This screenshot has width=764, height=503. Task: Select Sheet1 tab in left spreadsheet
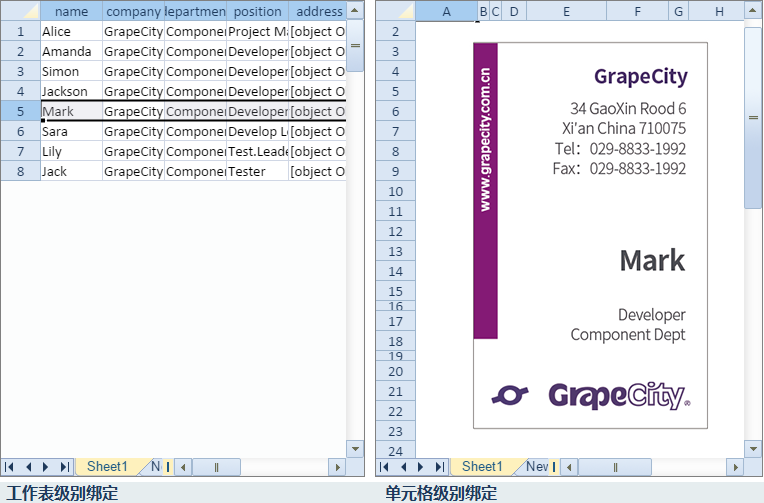107,467
